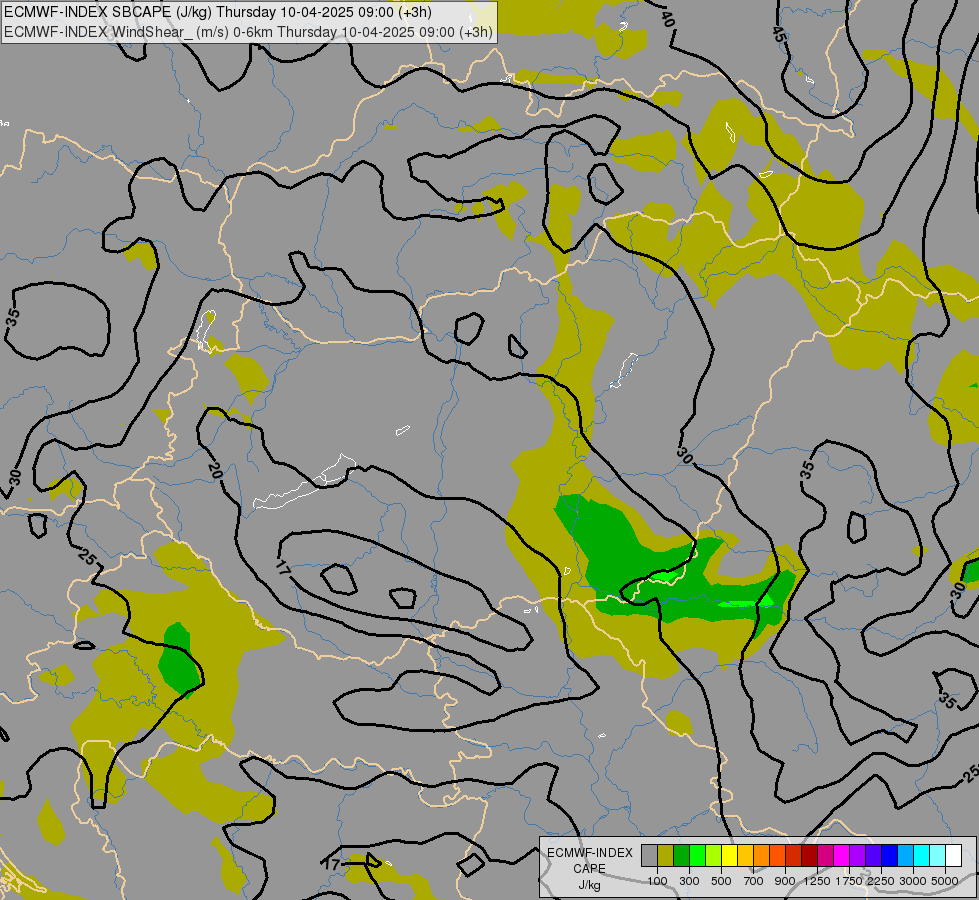
Task: Click the CAPE label in legend box
Action: [589, 869]
